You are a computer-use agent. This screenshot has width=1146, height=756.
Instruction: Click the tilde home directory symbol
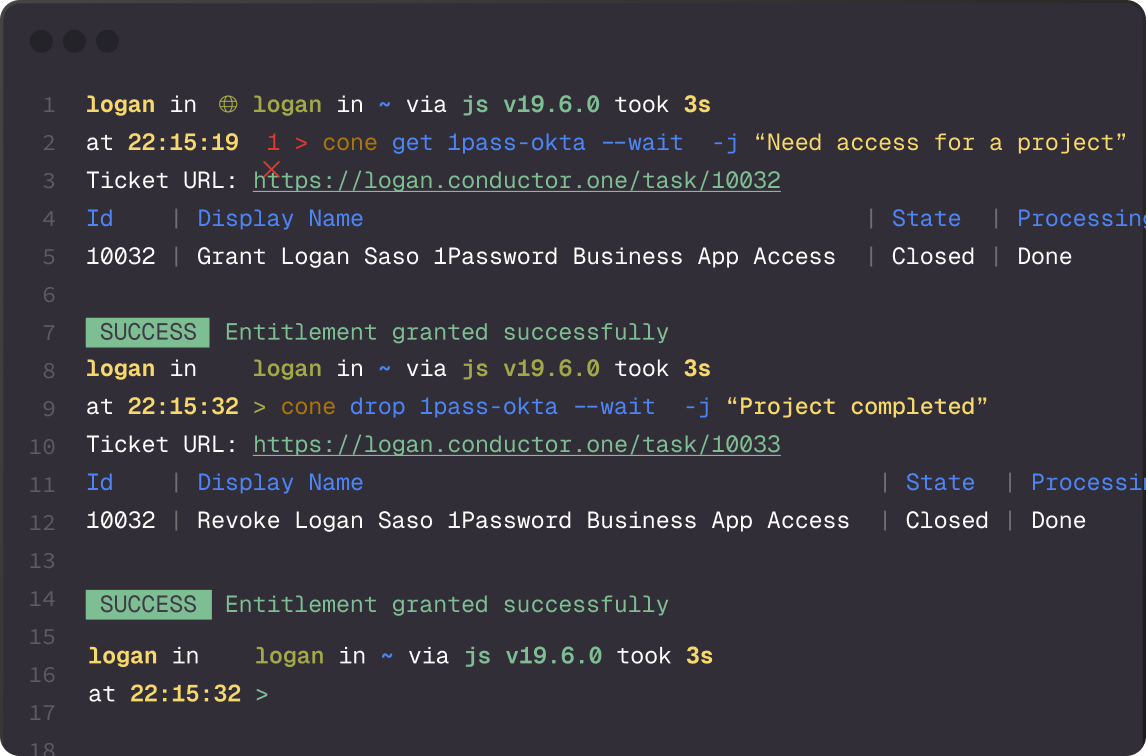point(384,103)
